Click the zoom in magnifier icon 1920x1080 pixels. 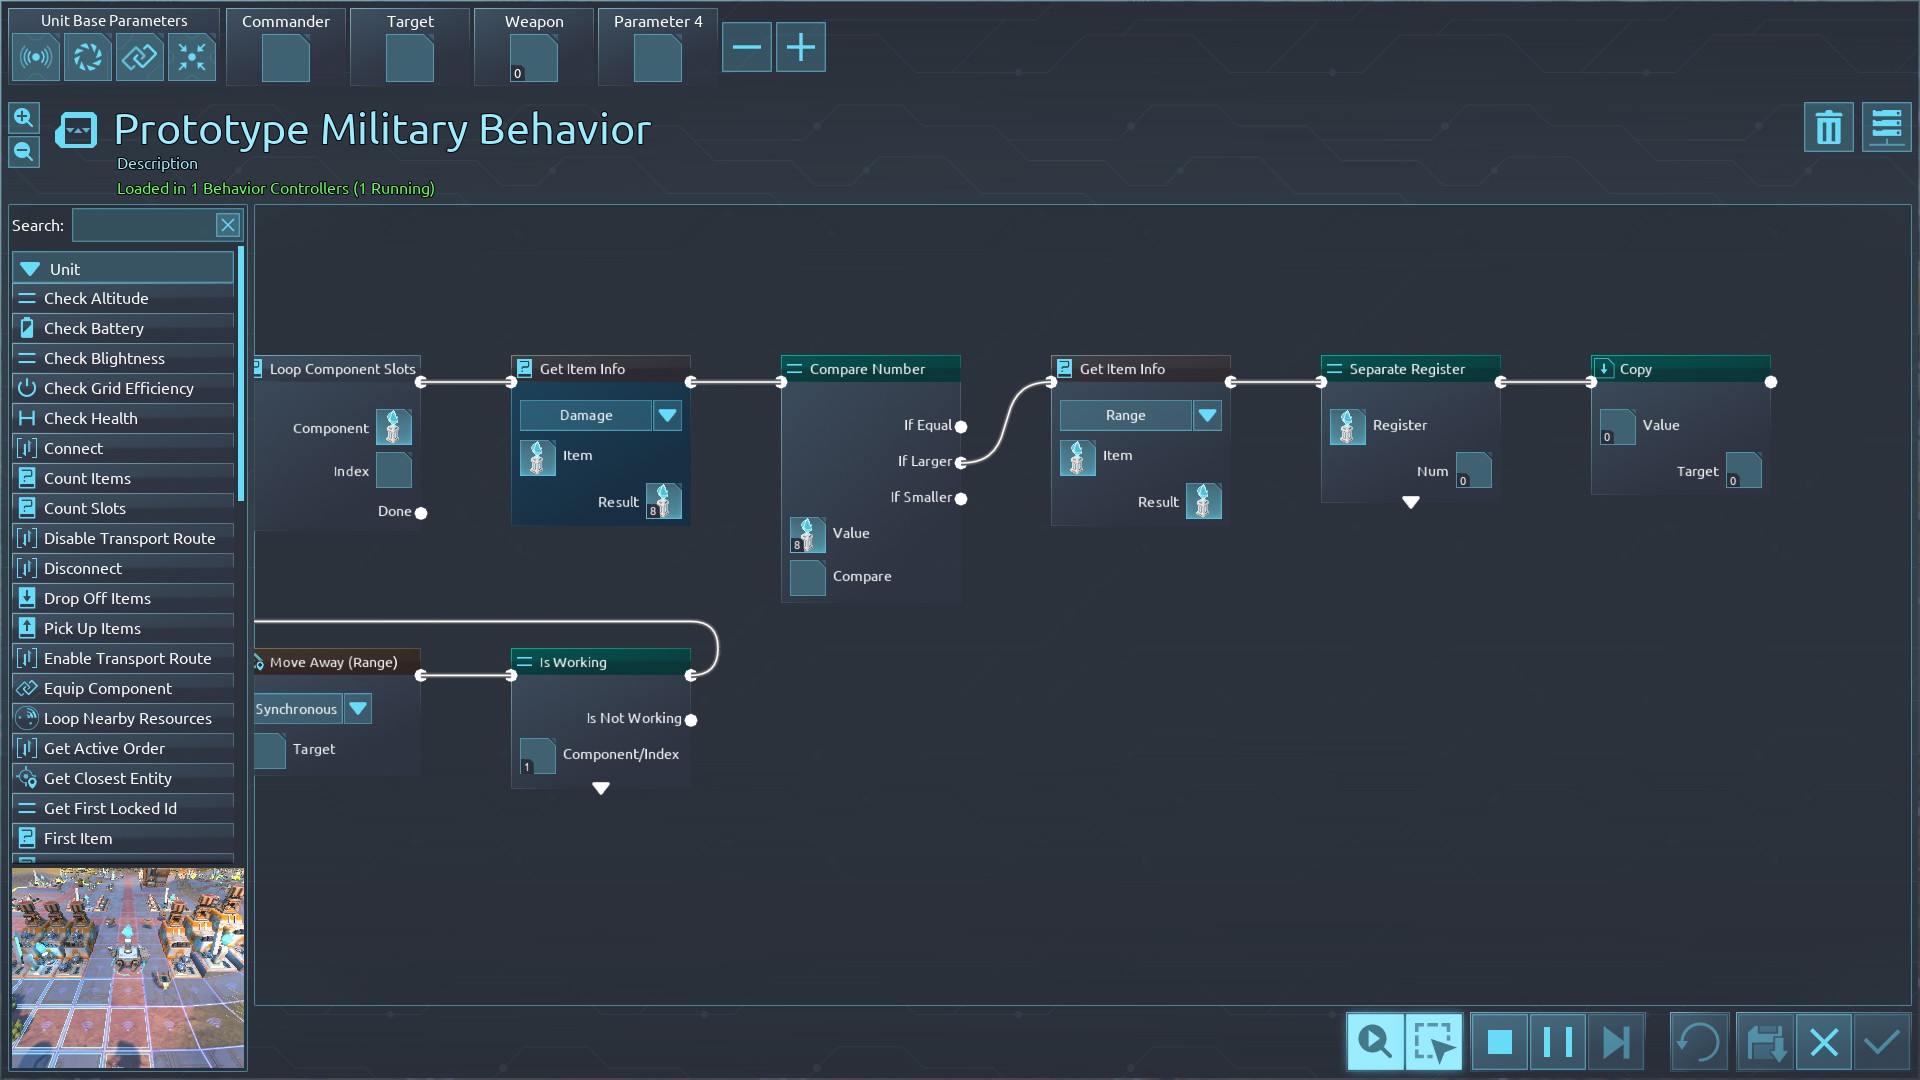point(24,118)
